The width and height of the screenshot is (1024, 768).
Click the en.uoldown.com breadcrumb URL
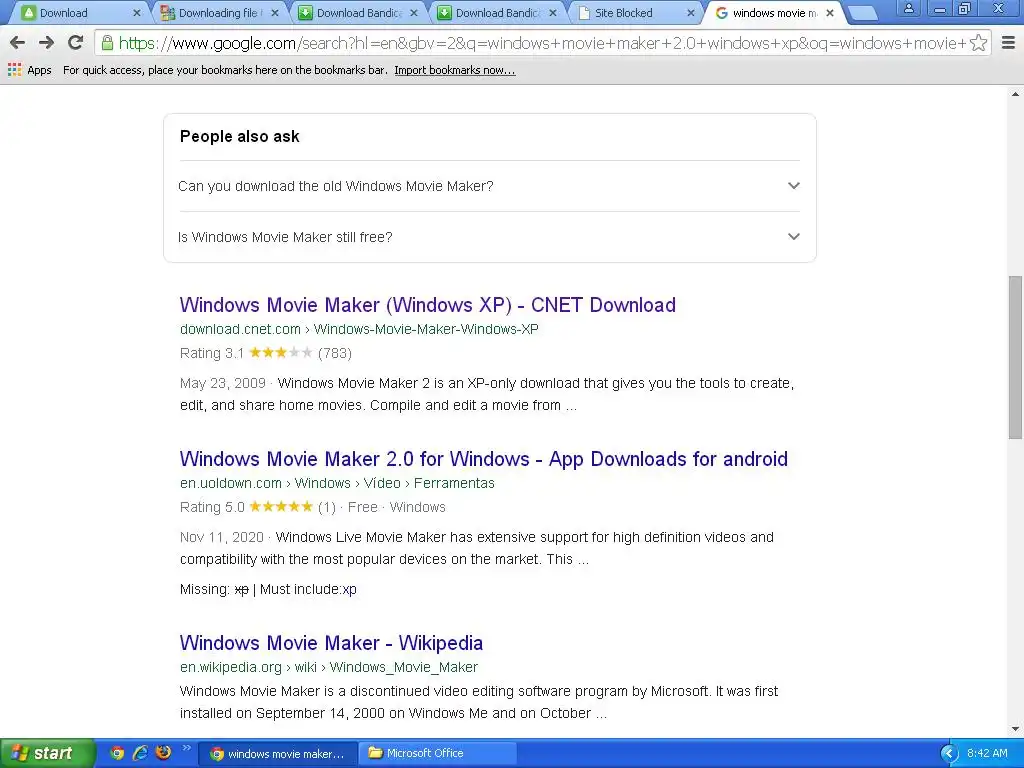[337, 483]
